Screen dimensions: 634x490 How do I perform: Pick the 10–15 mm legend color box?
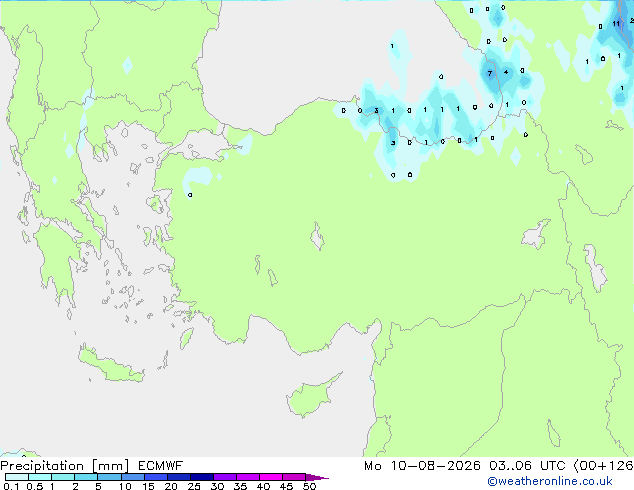[x=132, y=477]
